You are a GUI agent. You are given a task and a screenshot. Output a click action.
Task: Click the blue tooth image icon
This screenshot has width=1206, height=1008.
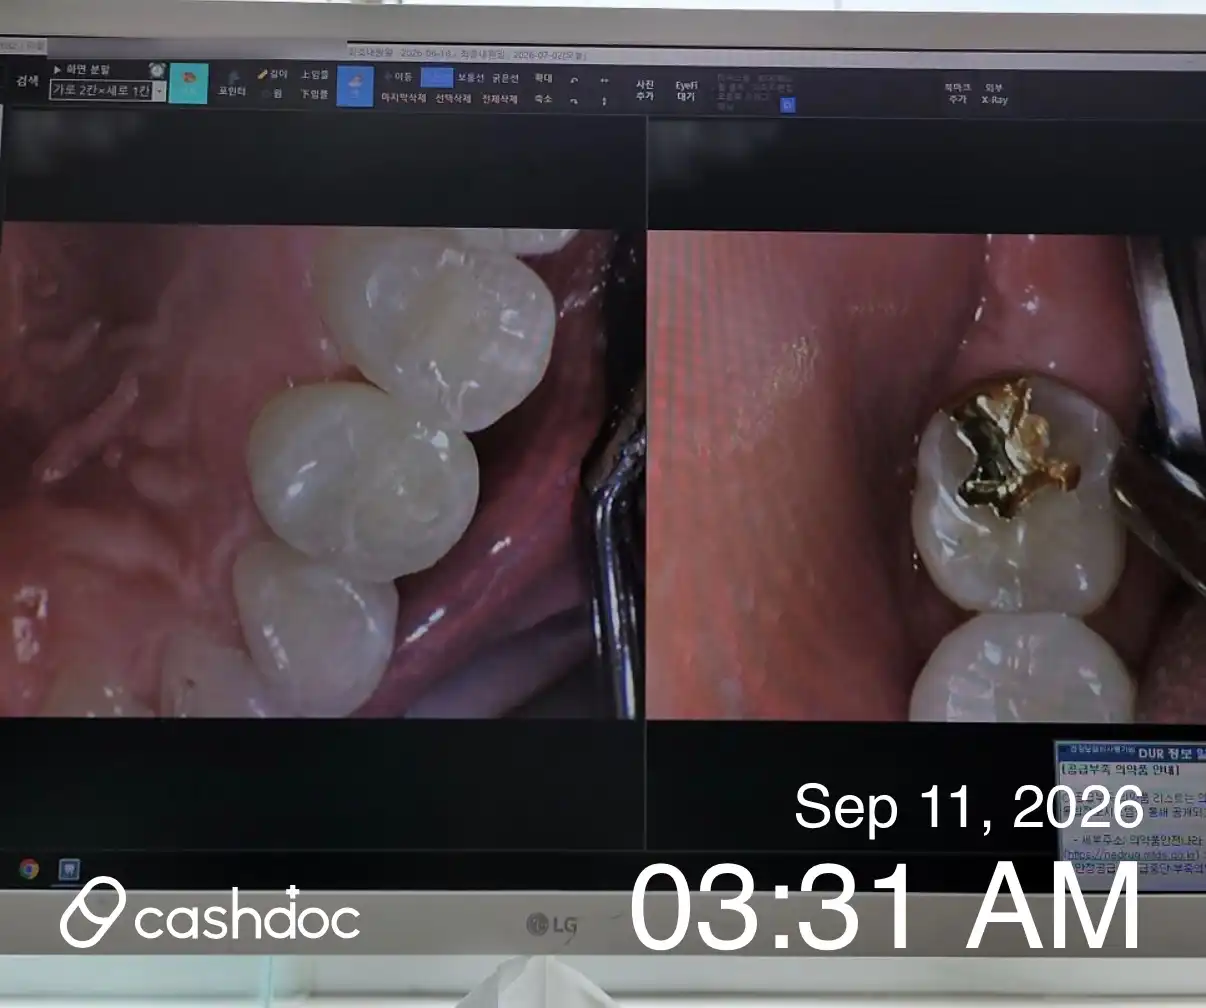click(354, 86)
